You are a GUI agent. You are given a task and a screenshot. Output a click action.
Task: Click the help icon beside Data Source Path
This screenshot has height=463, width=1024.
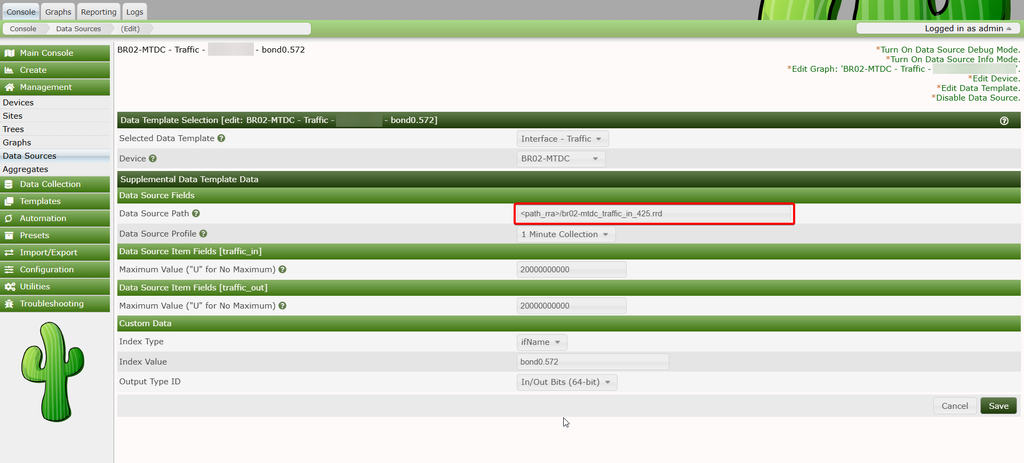(196, 214)
